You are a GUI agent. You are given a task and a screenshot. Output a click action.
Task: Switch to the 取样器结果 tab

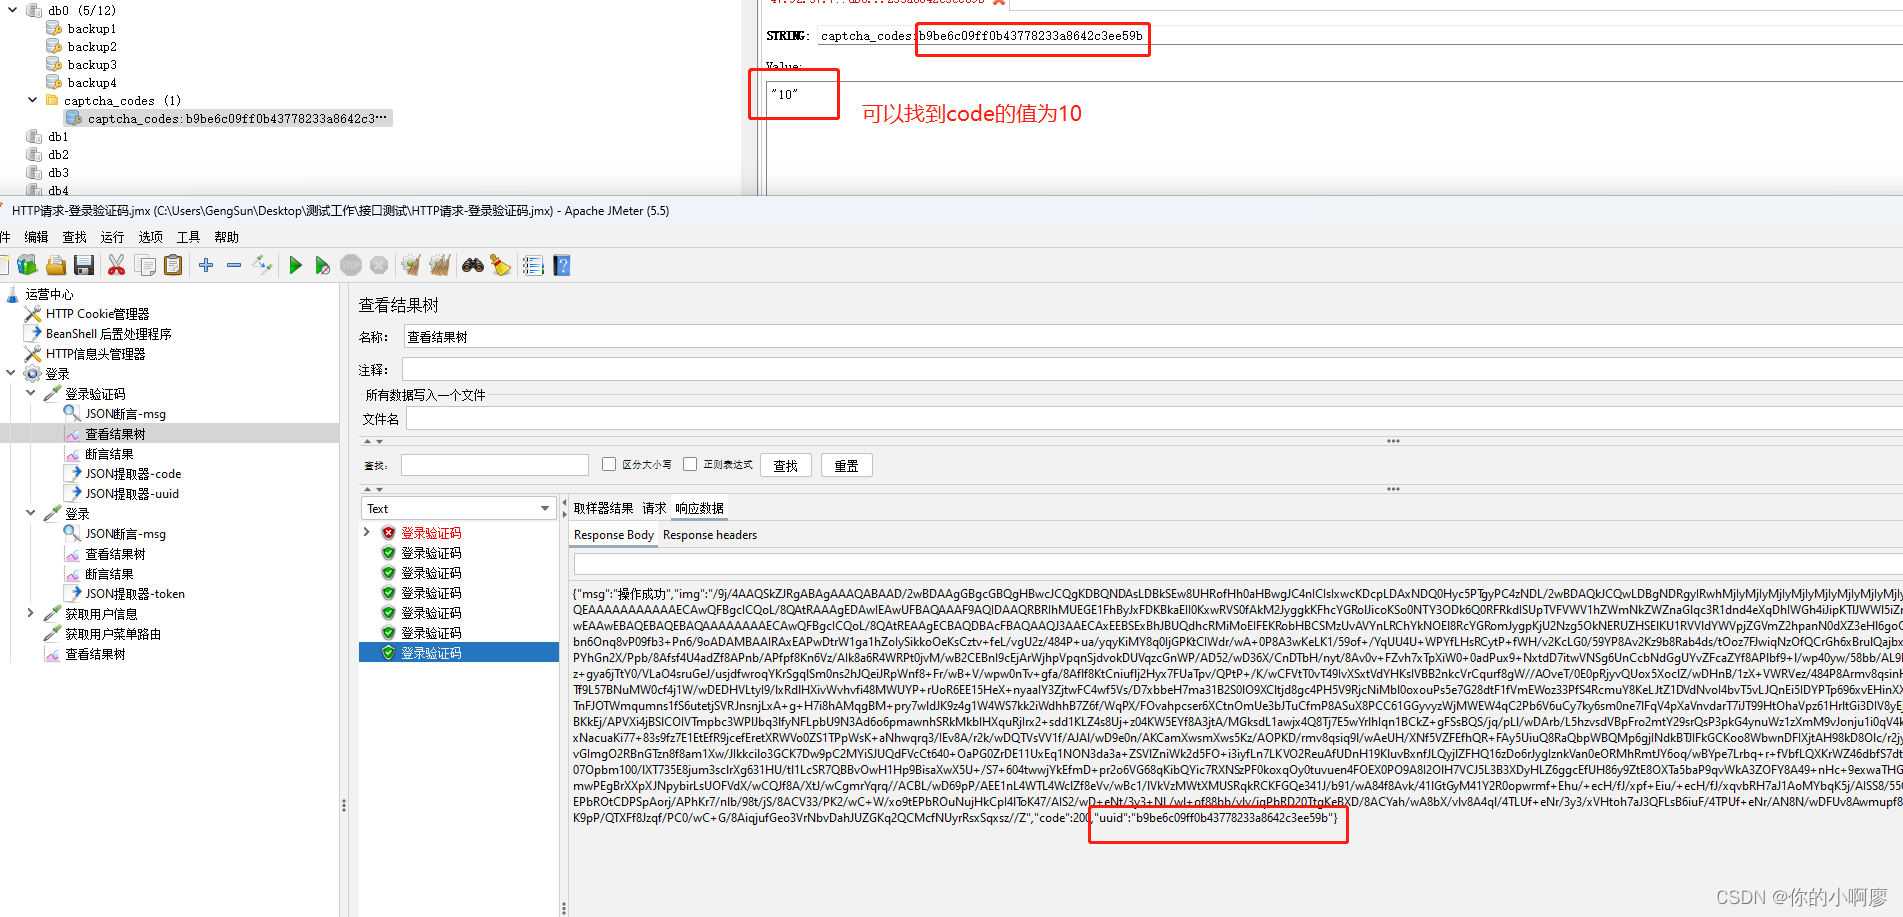603,508
